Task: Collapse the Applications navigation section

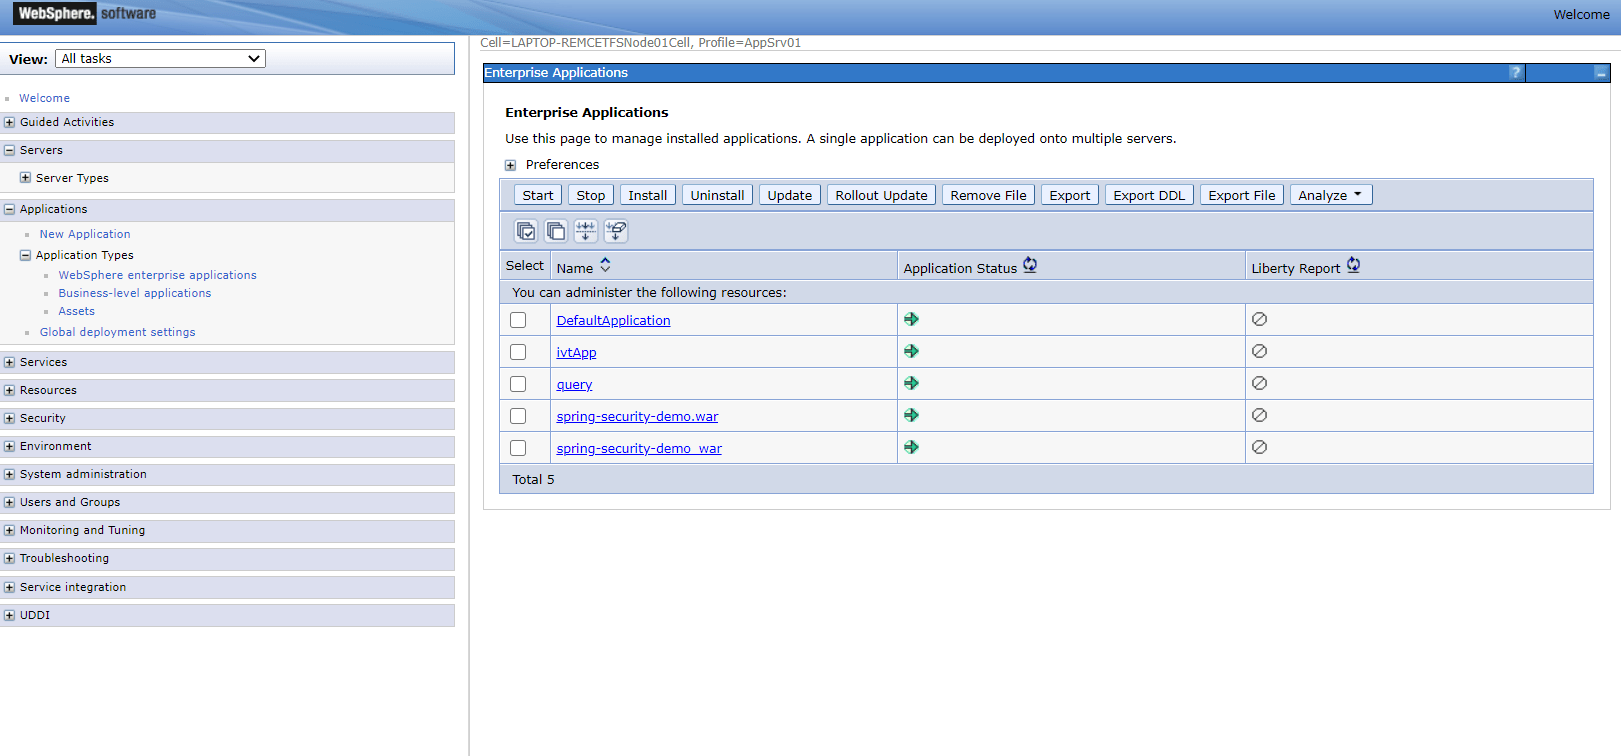Action: (9, 209)
